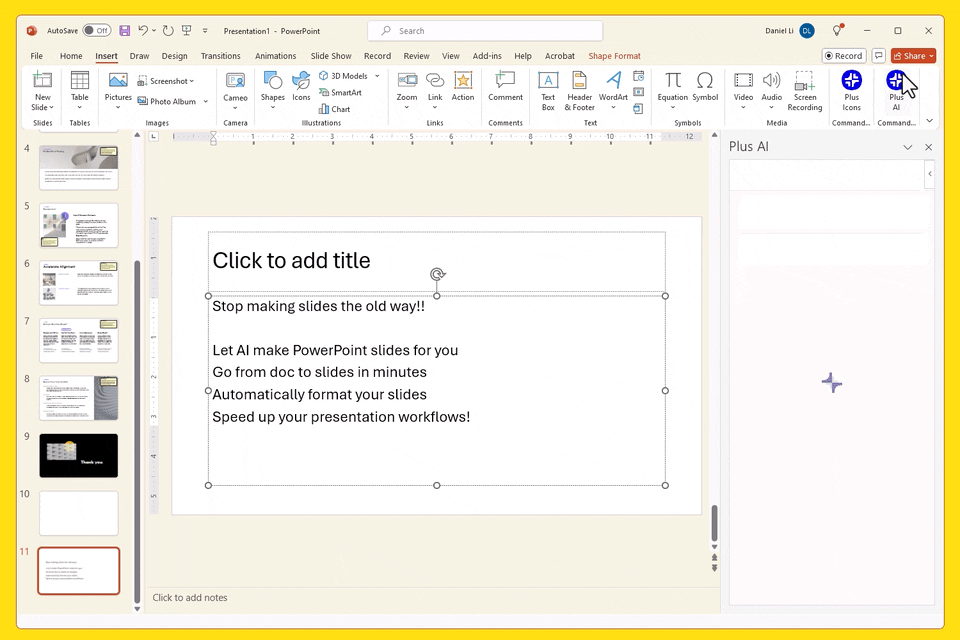960x640 pixels.
Task: Insert a Text Box from the ribbon
Action: 547,90
